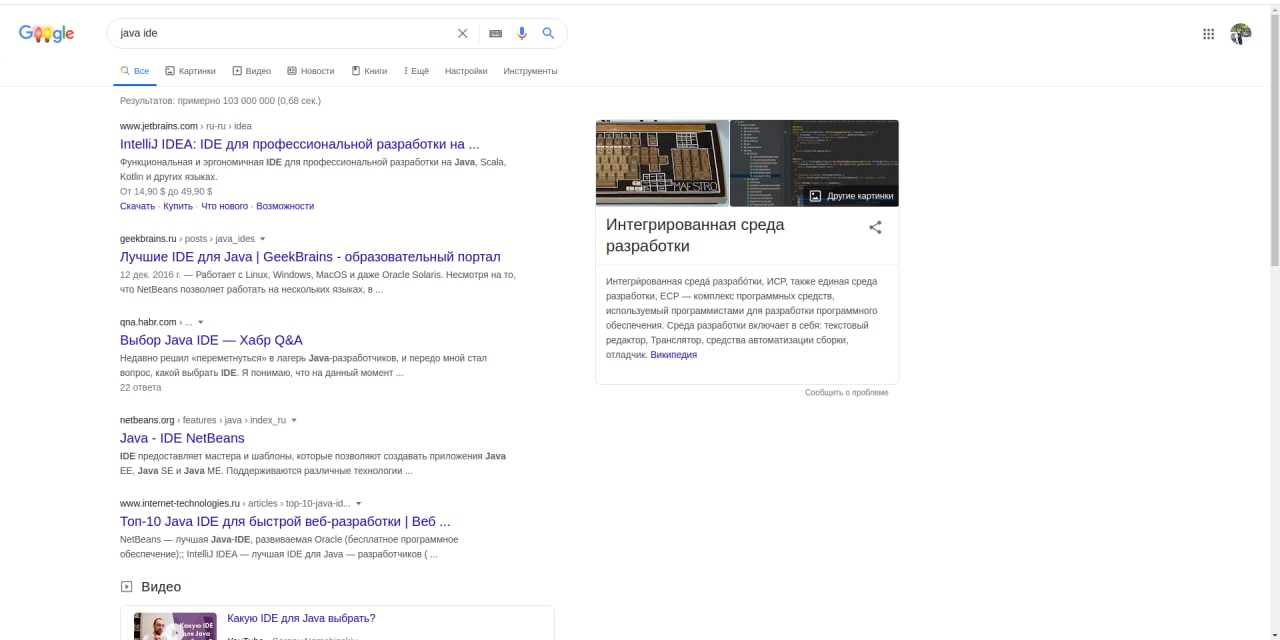
Task: Open the on-screen keyboard icon
Action: (x=495, y=33)
